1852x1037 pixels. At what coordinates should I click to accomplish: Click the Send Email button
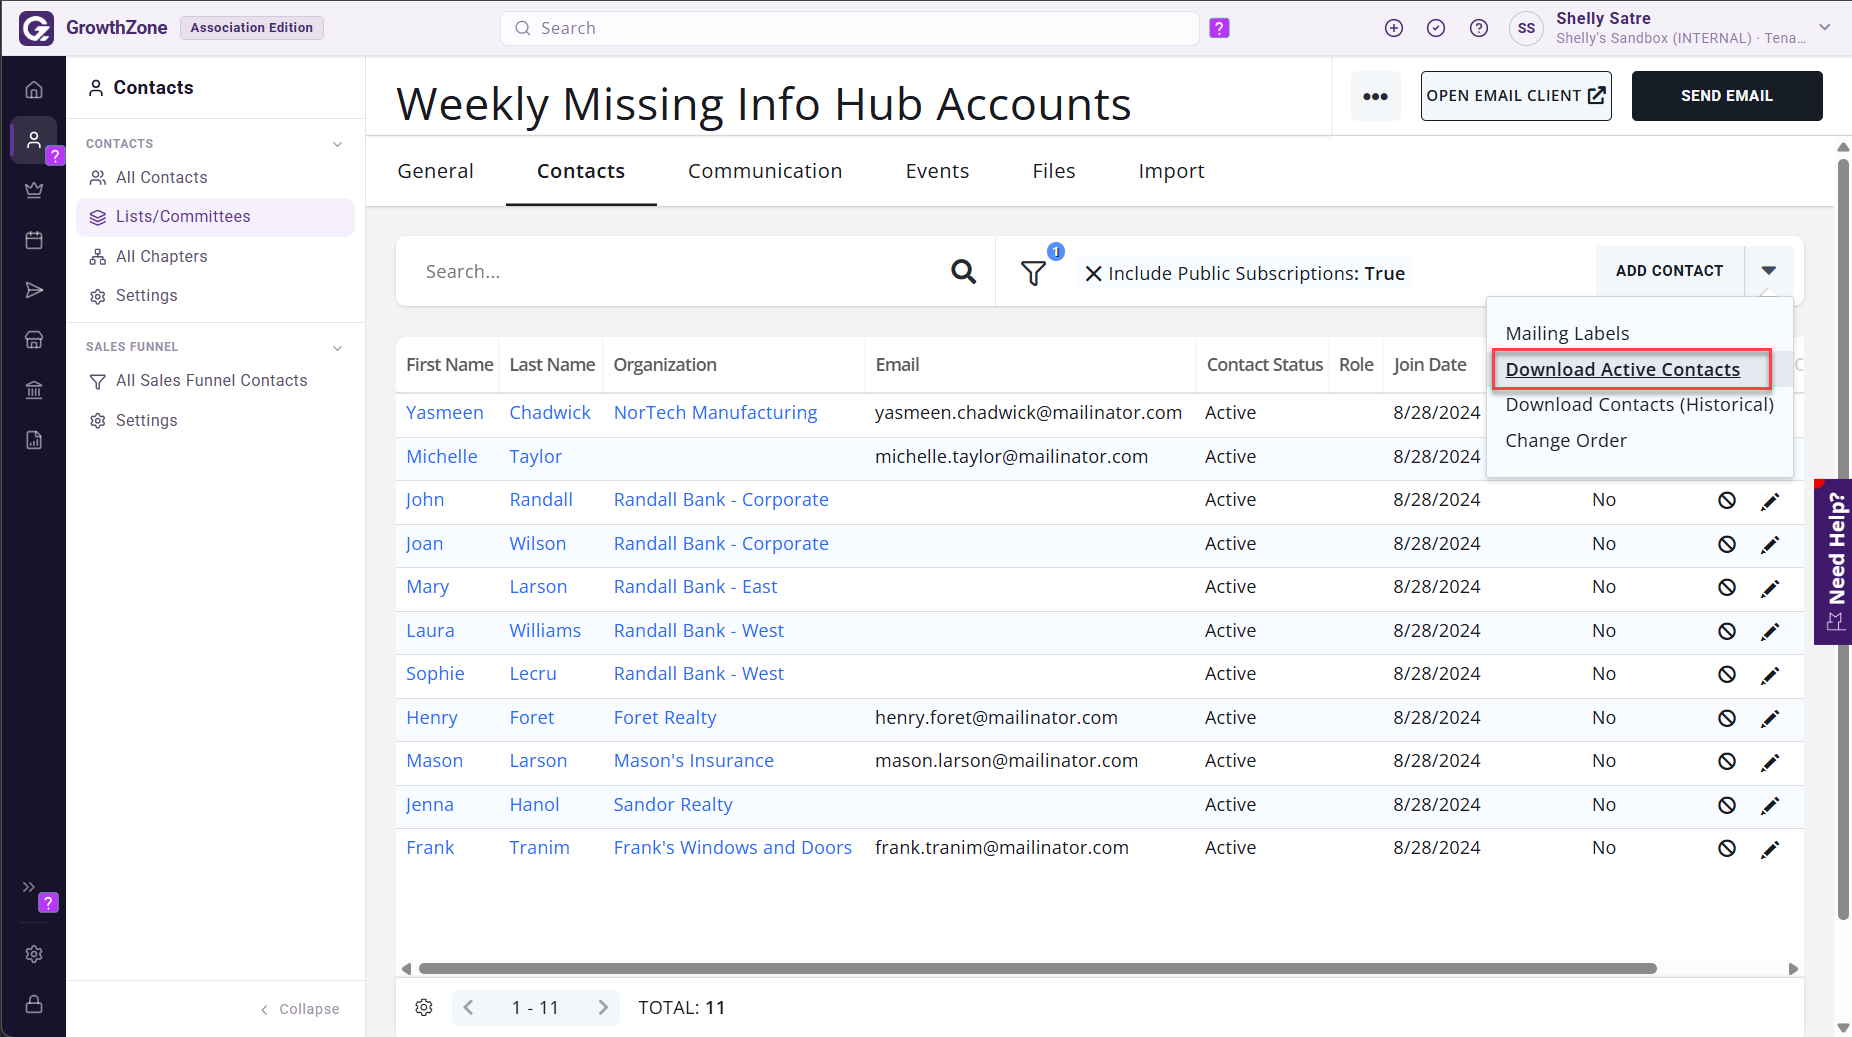(1726, 96)
